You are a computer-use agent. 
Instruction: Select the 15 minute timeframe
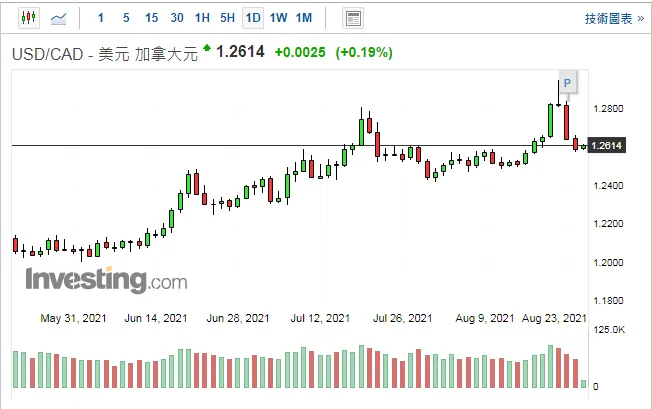click(x=151, y=18)
